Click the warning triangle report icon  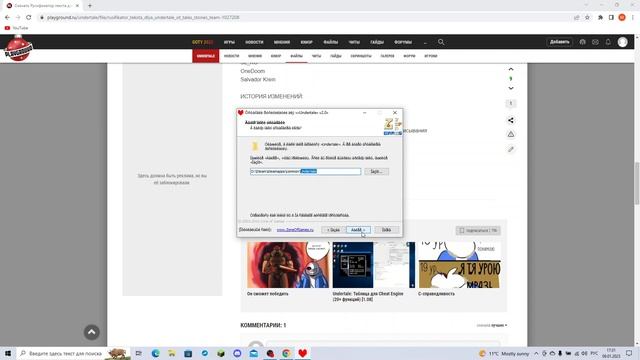click(511, 134)
